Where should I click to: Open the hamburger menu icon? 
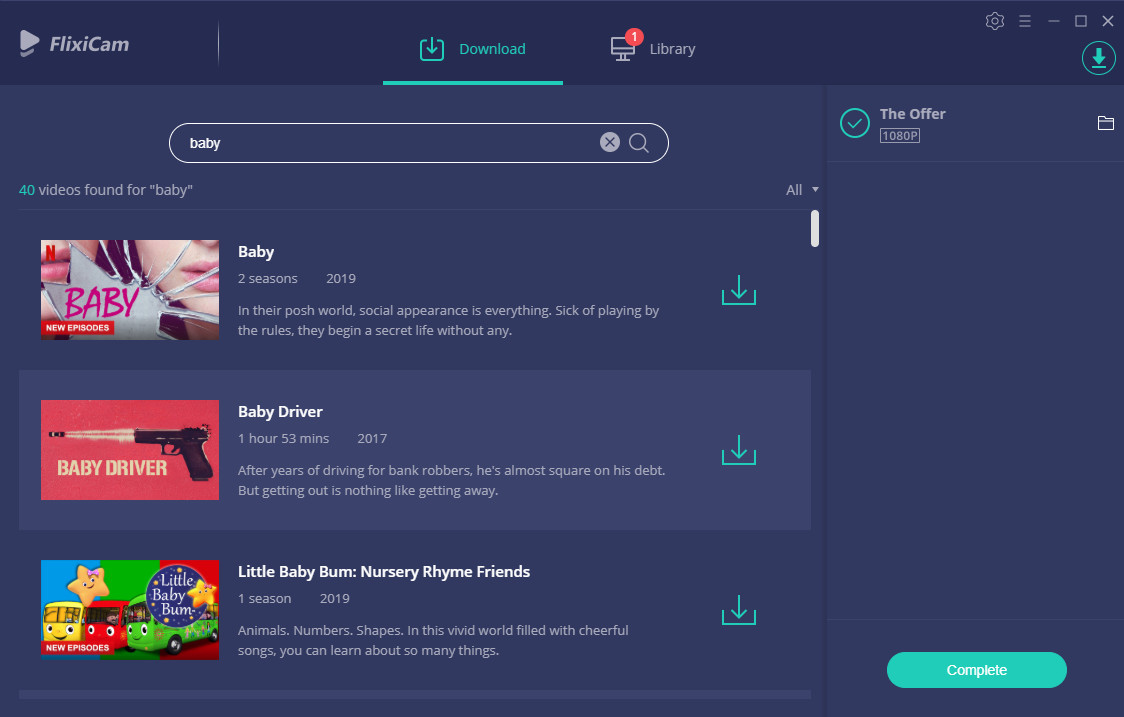pyautogui.click(x=1024, y=21)
